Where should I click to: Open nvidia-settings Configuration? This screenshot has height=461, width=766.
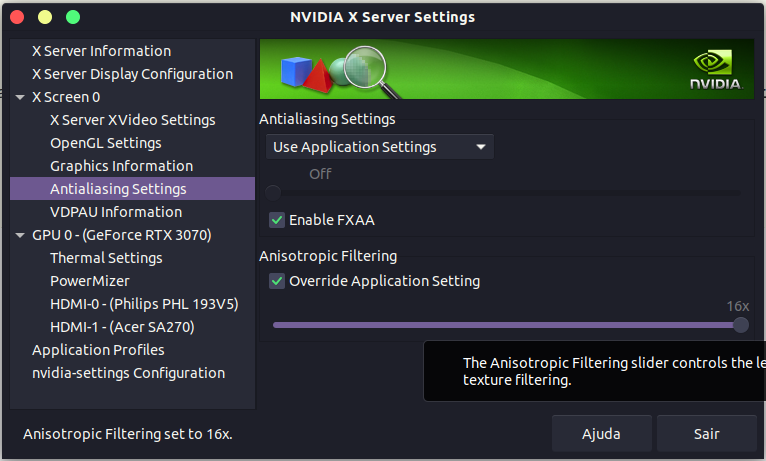pyautogui.click(x=128, y=373)
